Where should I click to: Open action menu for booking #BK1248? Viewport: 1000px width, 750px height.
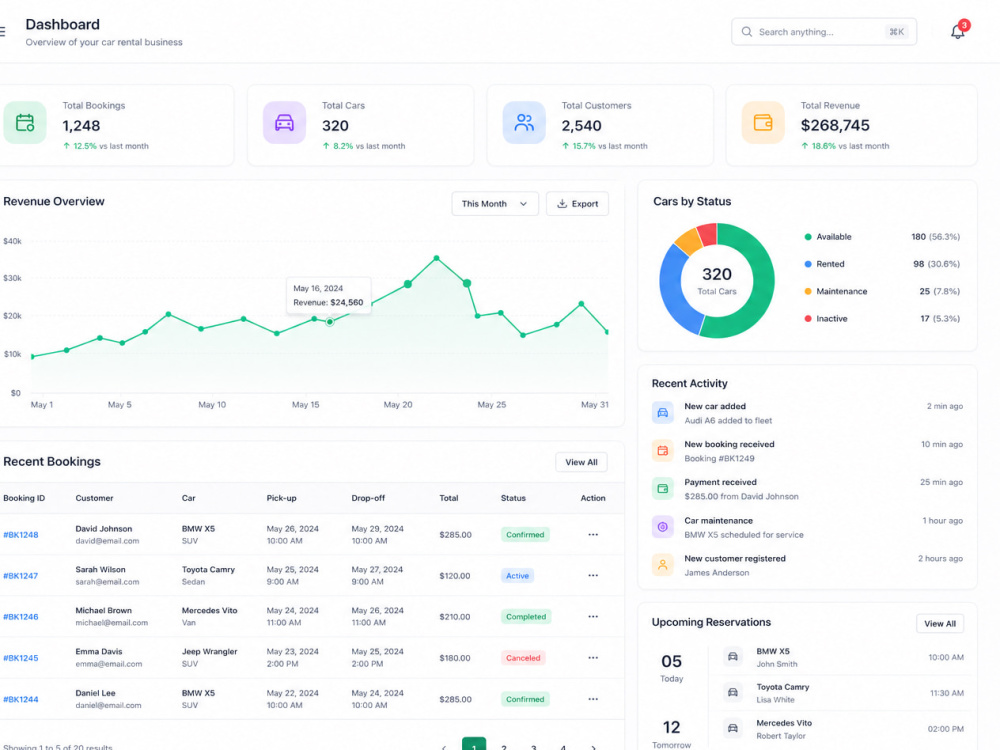pyautogui.click(x=593, y=534)
